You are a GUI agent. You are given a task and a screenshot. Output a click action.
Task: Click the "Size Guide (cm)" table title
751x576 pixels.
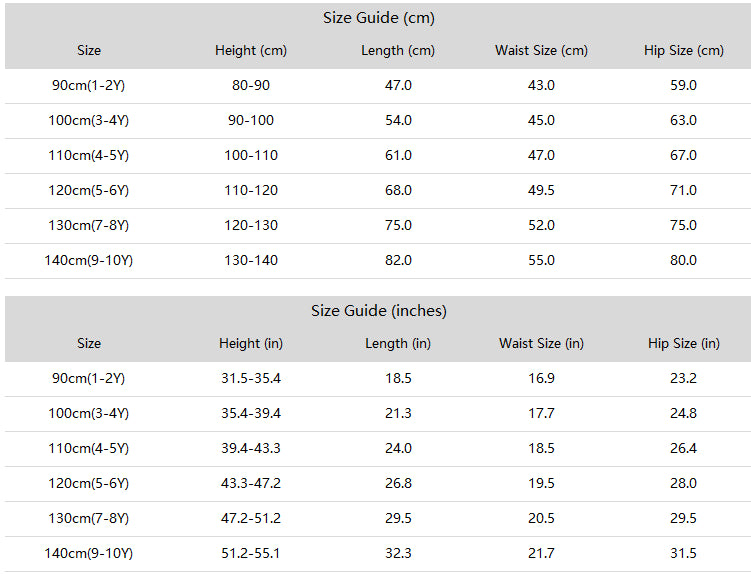click(x=378, y=18)
